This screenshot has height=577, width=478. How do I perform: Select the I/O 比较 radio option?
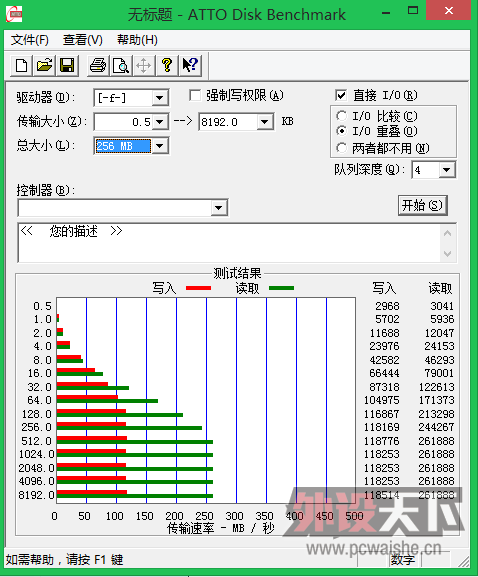(x=341, y=116)
